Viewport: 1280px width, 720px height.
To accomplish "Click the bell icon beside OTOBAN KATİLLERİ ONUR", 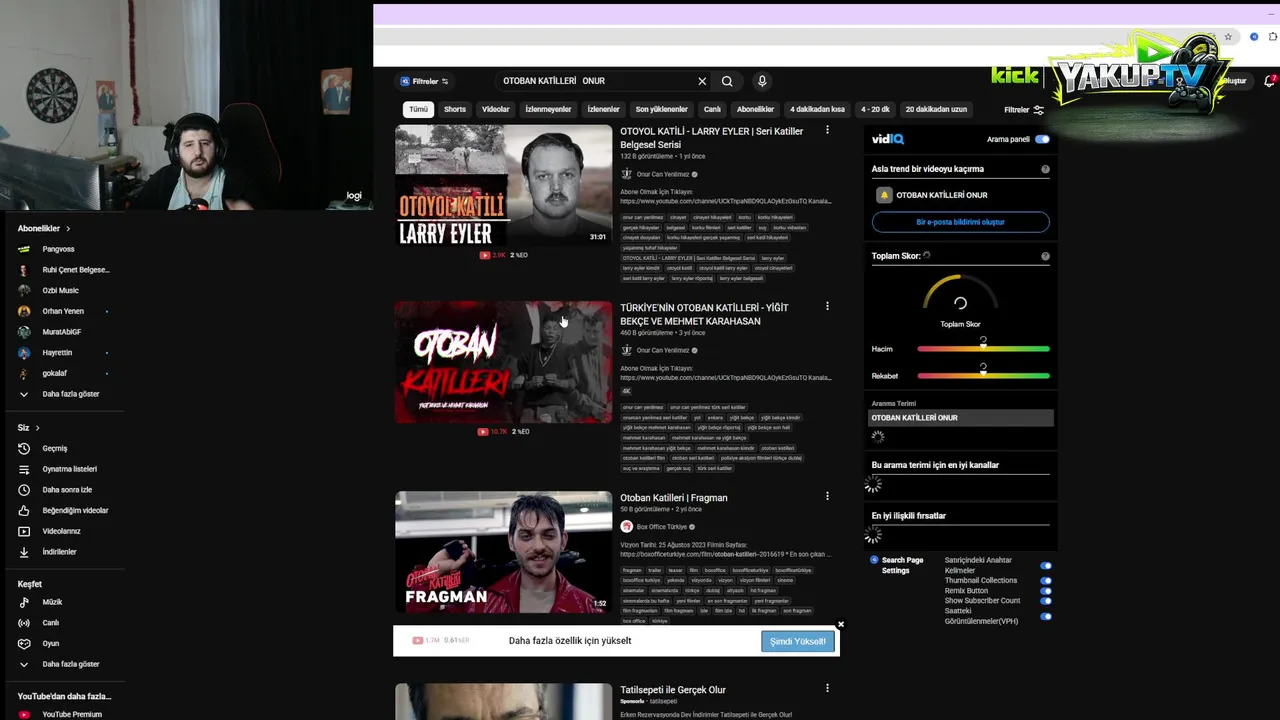I will 883,195.
